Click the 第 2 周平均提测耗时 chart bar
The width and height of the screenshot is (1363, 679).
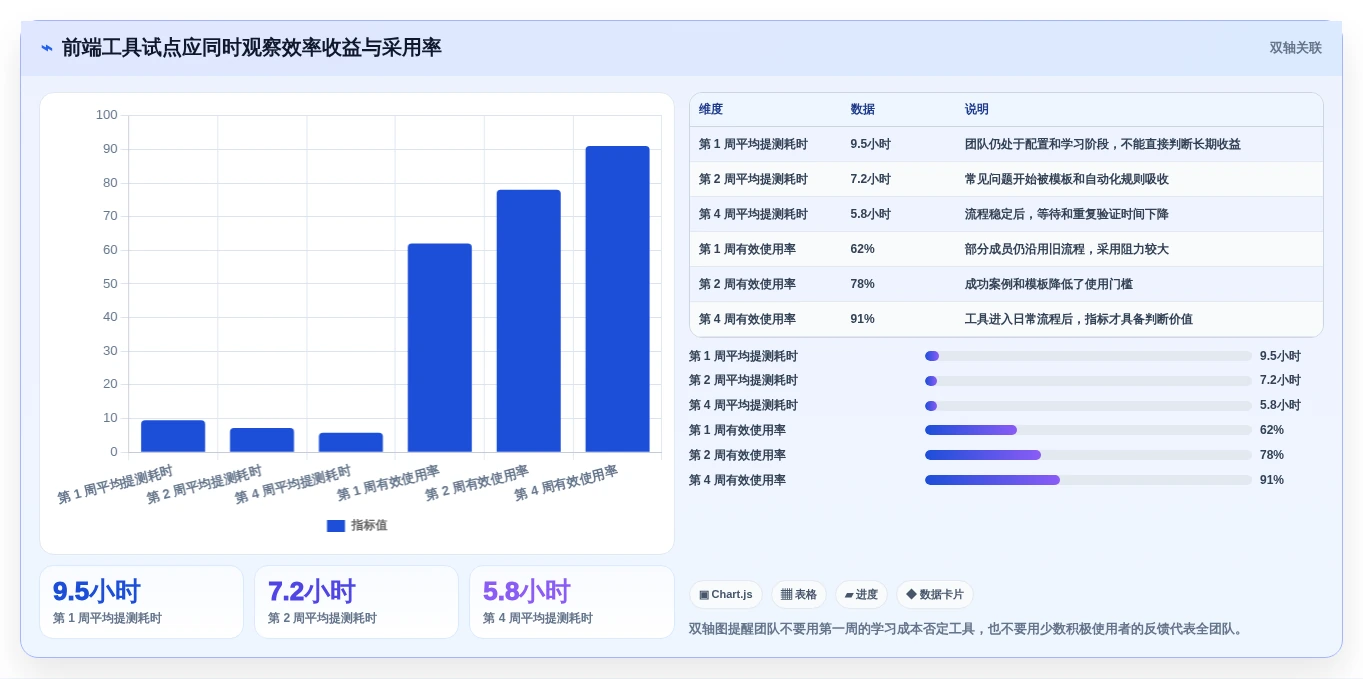click(x=262, y=440)
